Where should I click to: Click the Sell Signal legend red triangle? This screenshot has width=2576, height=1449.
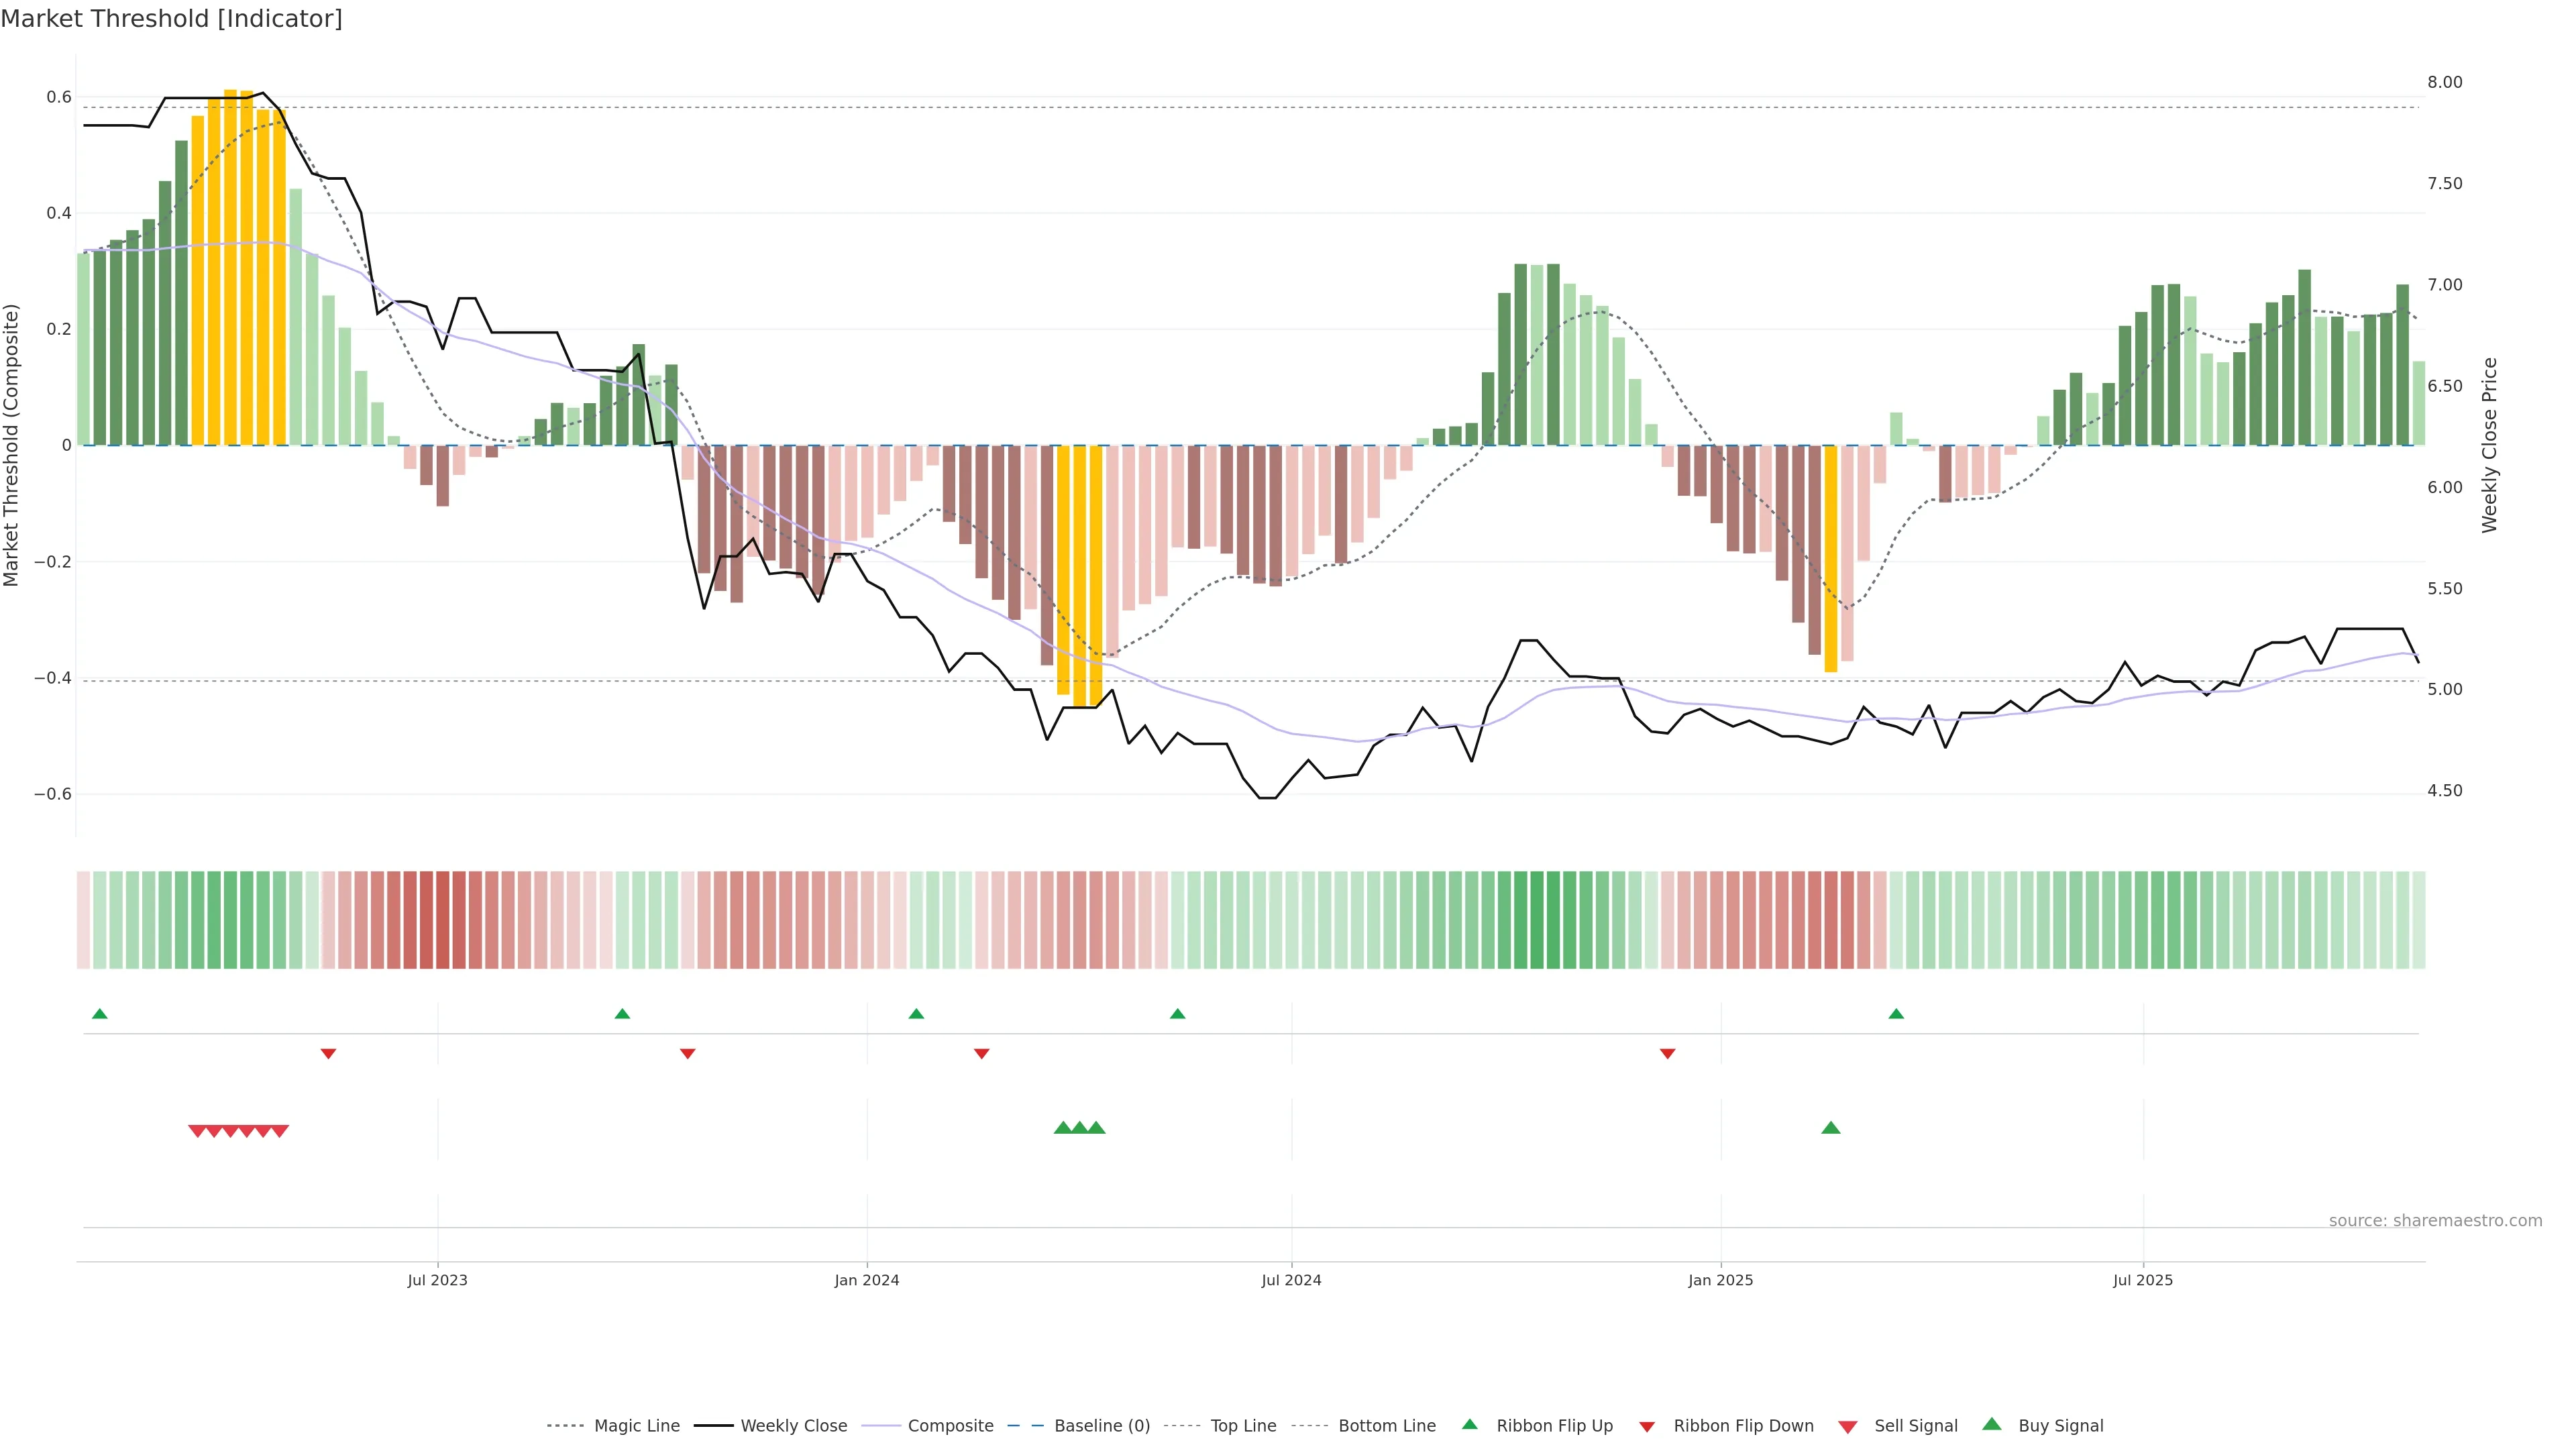(1847, 1427)
